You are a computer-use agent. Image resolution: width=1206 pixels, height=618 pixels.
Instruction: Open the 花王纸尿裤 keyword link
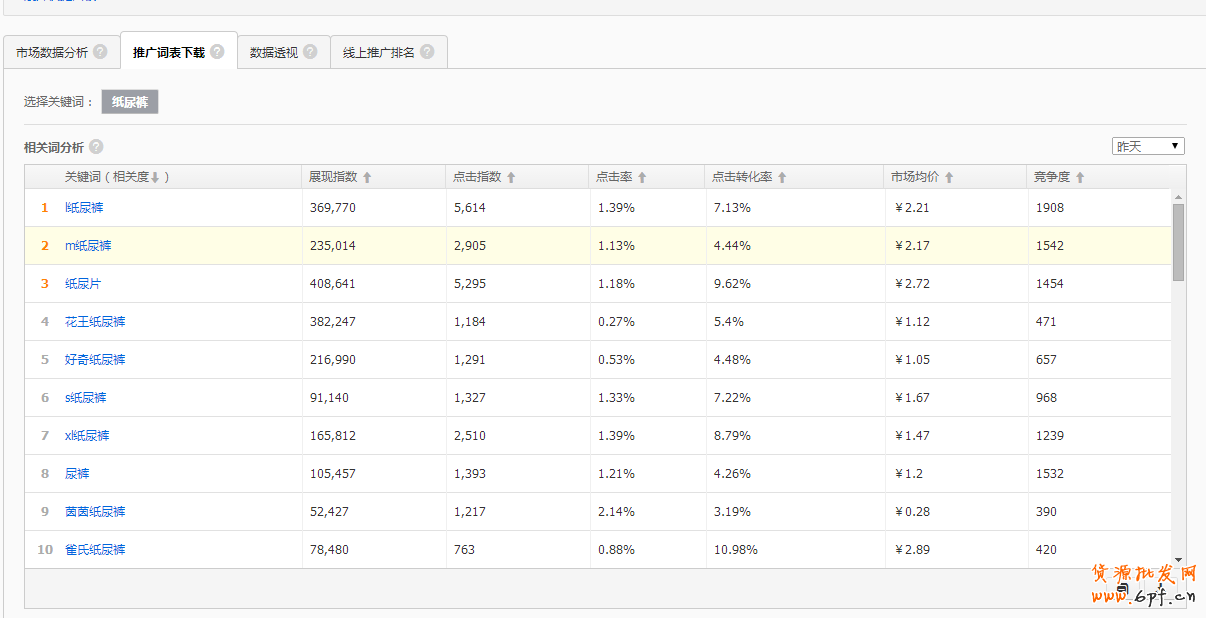coord(95,322)
